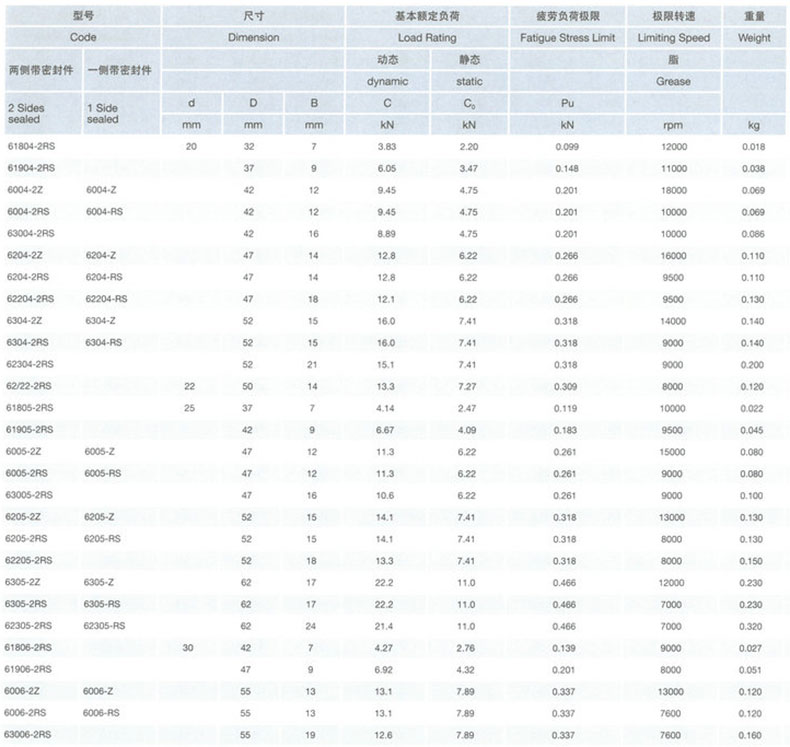This screenshot has height=747, width=790.
Task: Click the 1 Side sealed label
Action: point(103,112)
